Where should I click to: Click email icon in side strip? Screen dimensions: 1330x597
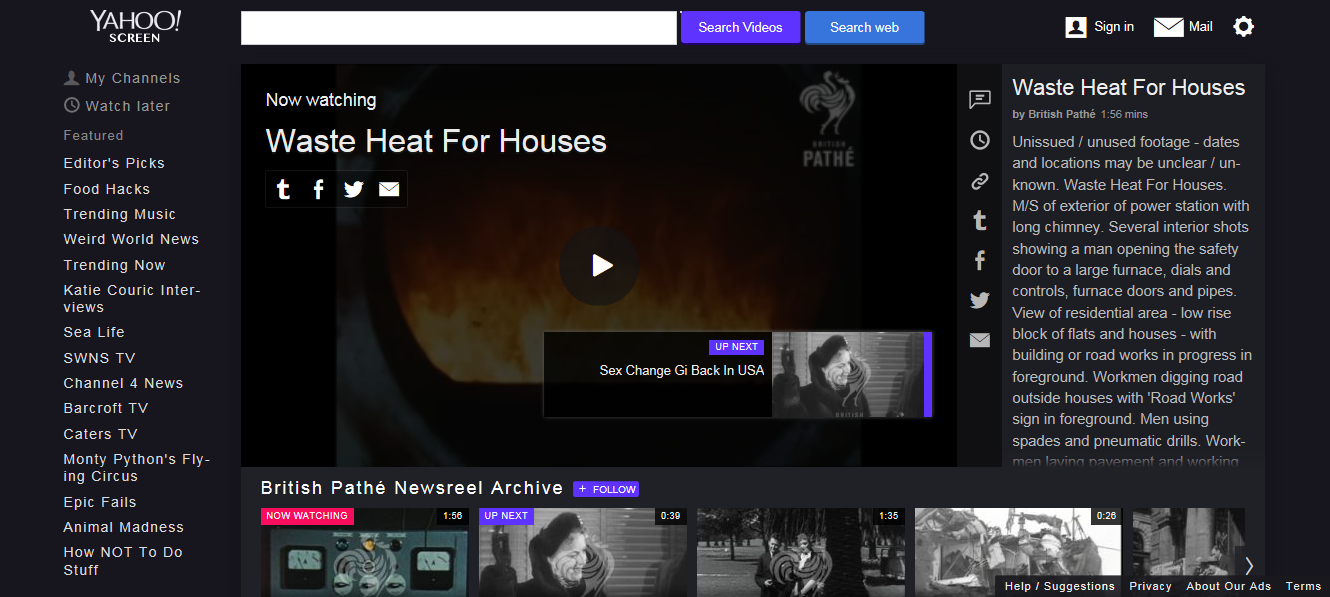pos(980,340)
